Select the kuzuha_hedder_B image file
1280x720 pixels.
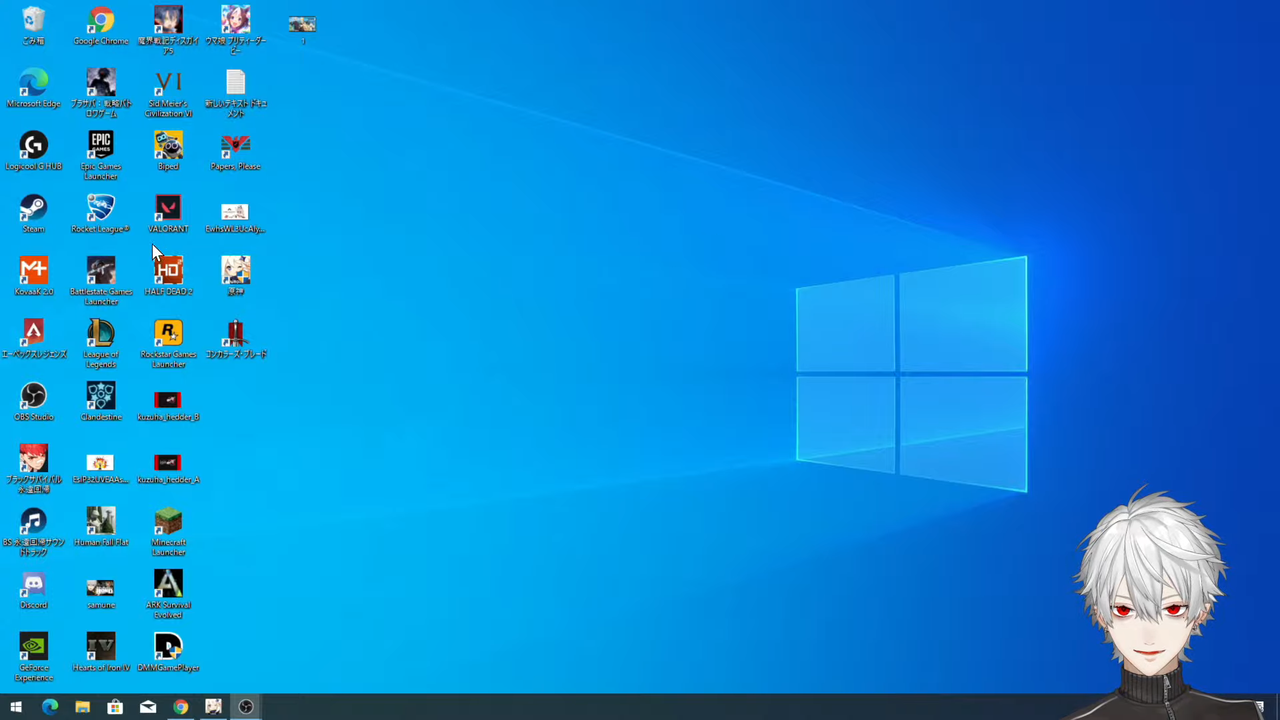(168, 406)
